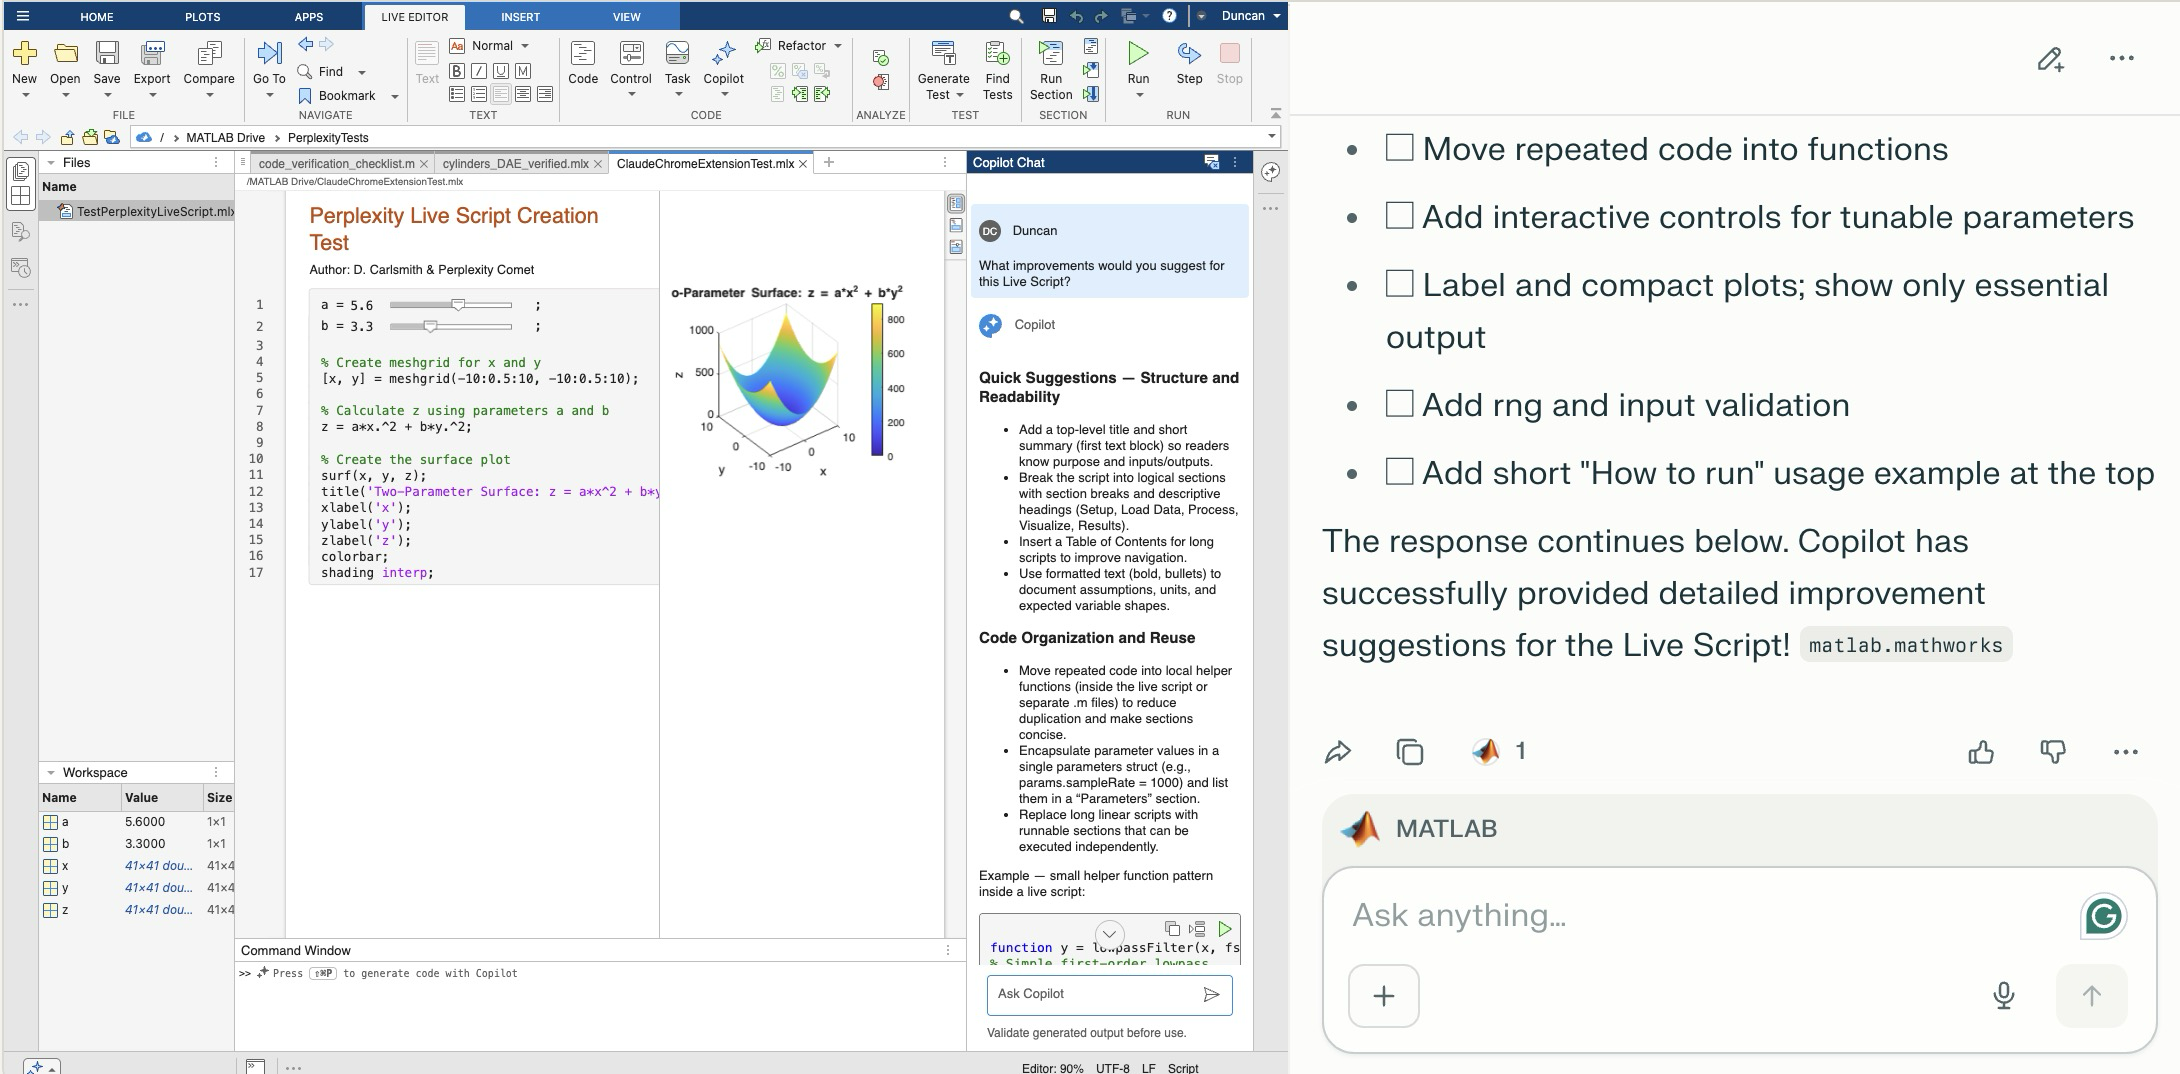Image resolution: width=2180 pixels, height=1074 pixels.
Task: Expand the Run options arrow below Run
Action: [1139, 95]
